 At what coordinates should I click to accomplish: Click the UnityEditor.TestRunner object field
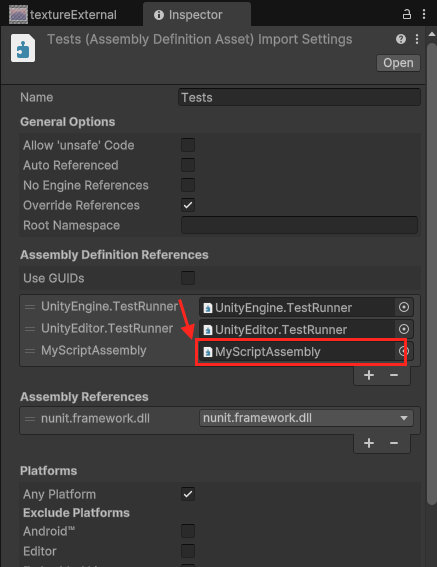(x=297, y=329)
